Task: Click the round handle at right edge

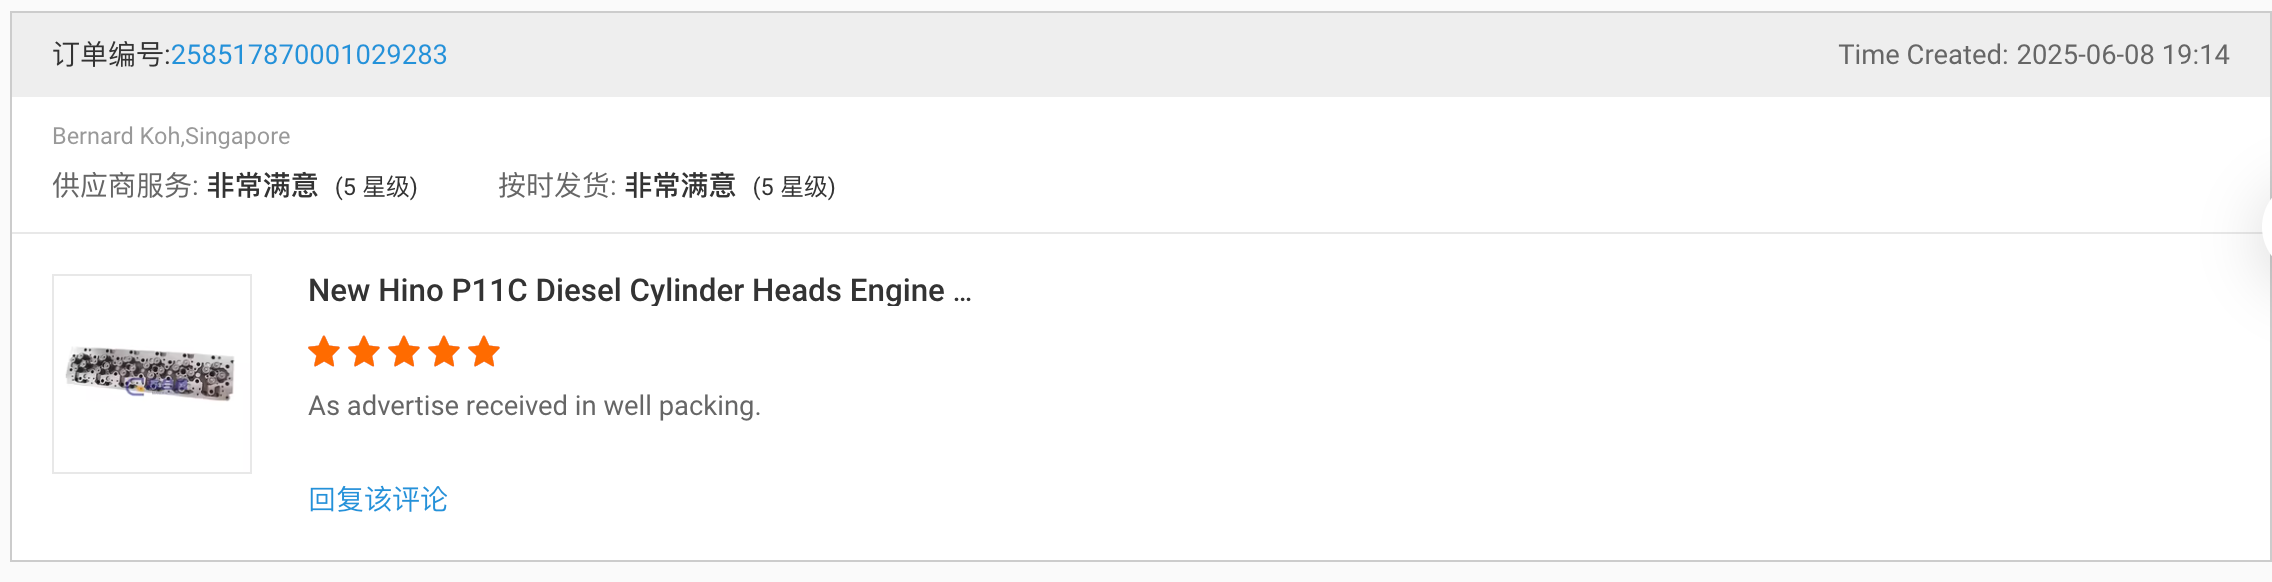Action: point(2266,228)
